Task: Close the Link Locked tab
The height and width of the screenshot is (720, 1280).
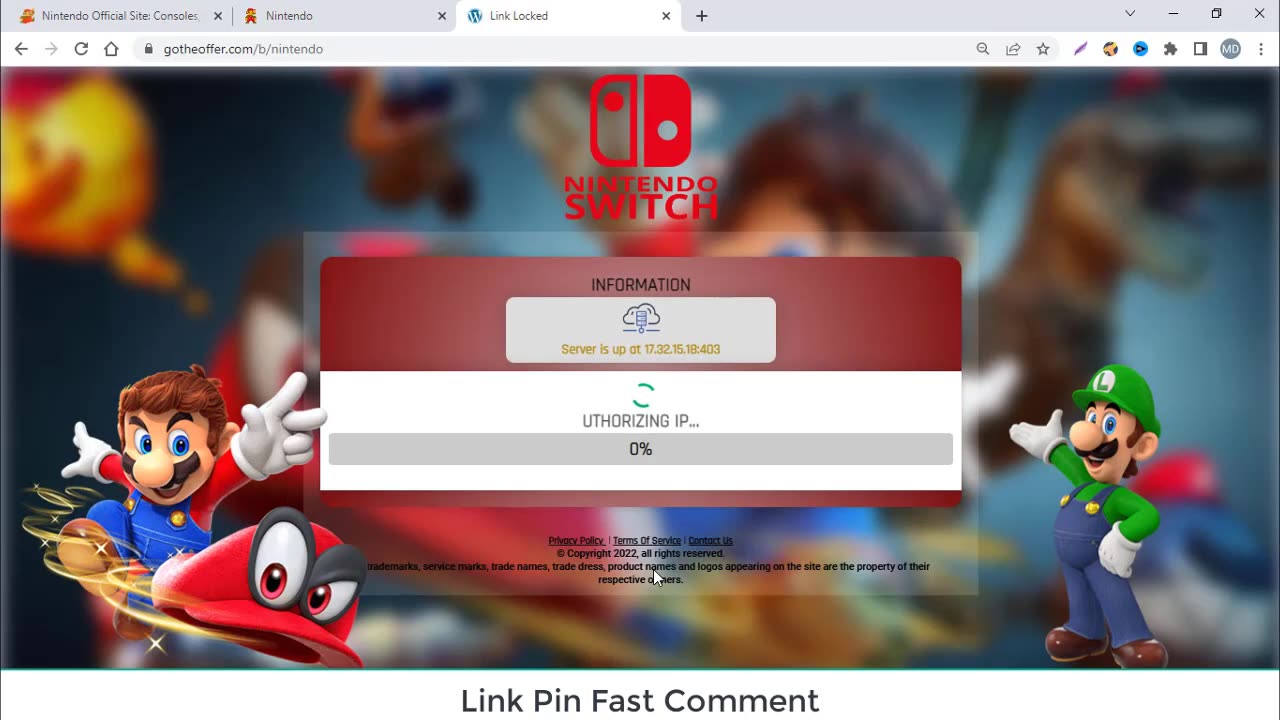Action: [x=666, y=16]
